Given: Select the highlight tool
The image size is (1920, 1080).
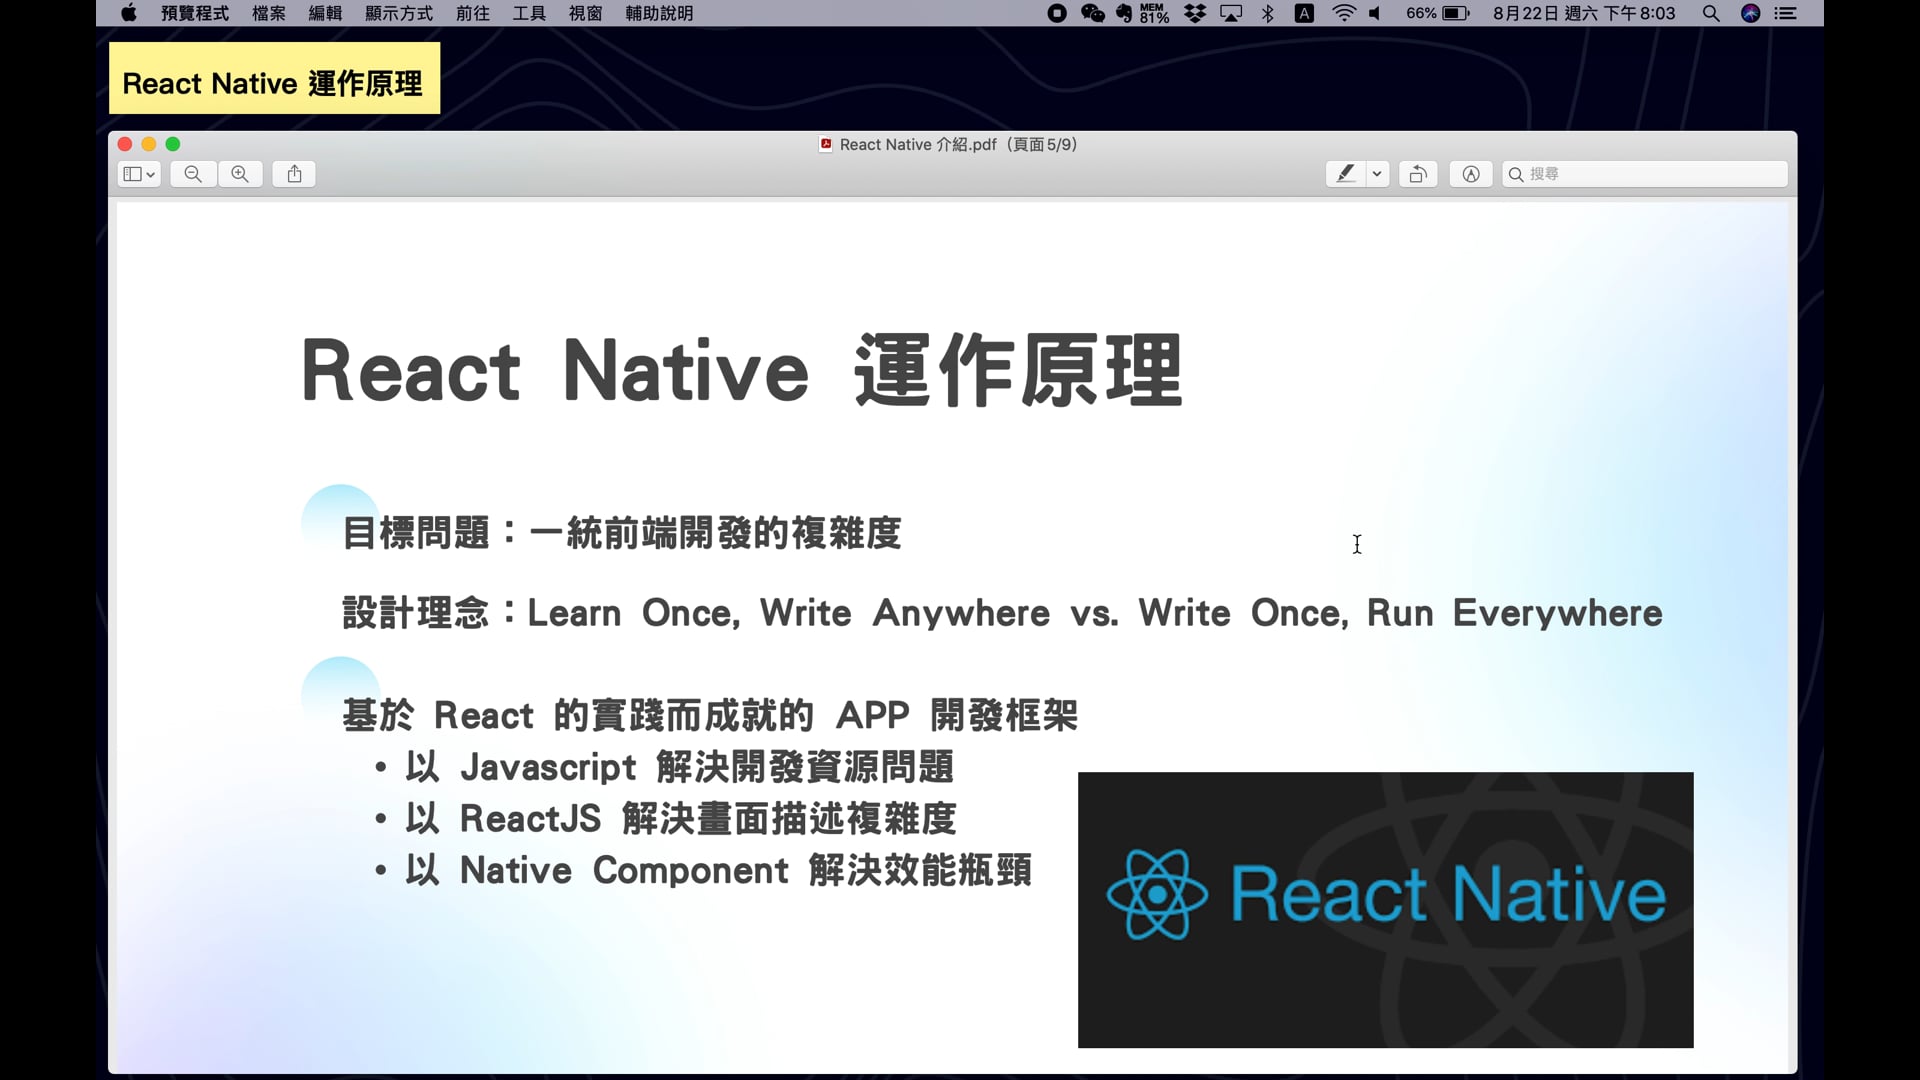Looking at the screenshot, I should (1347, 173).
